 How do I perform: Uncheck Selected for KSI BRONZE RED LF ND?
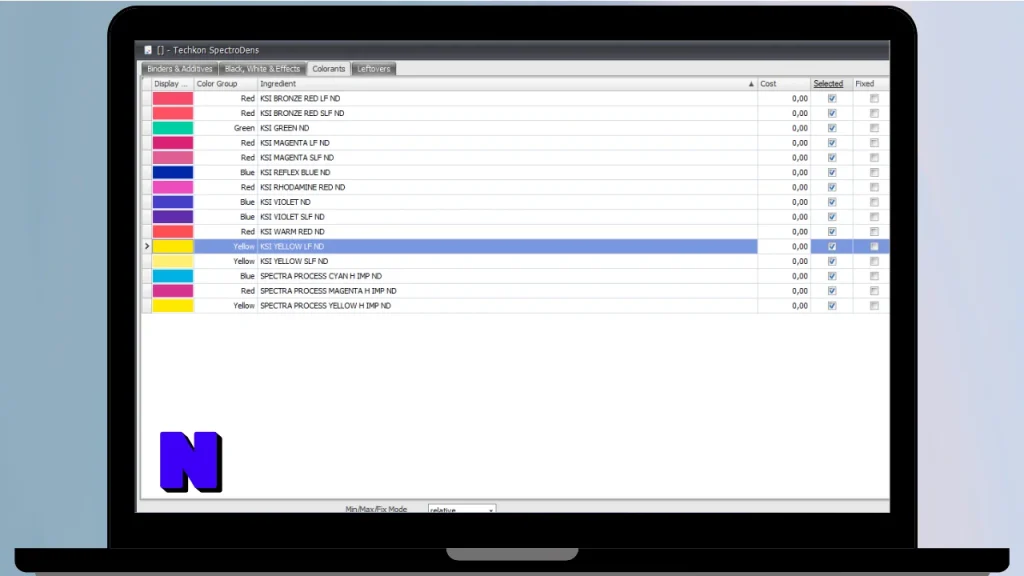coord(832,99)
